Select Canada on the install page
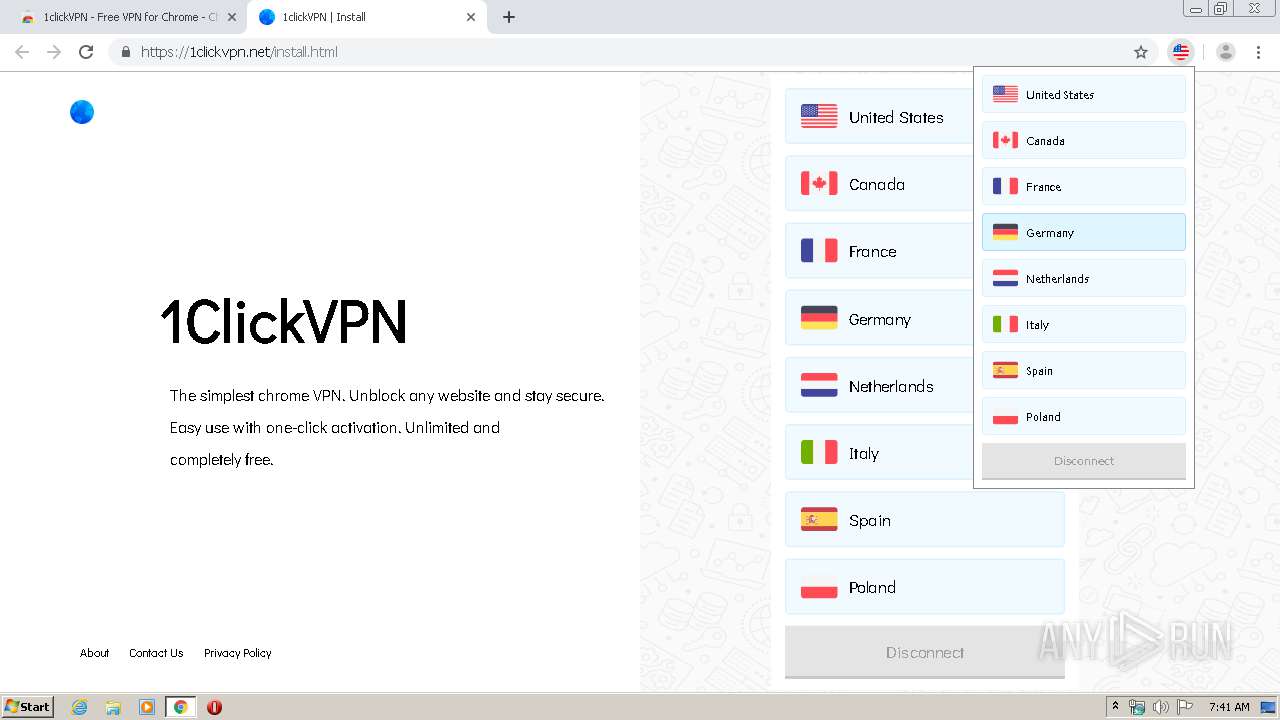The height and width of the screenshot is (720, 1280). pos(879,184)
